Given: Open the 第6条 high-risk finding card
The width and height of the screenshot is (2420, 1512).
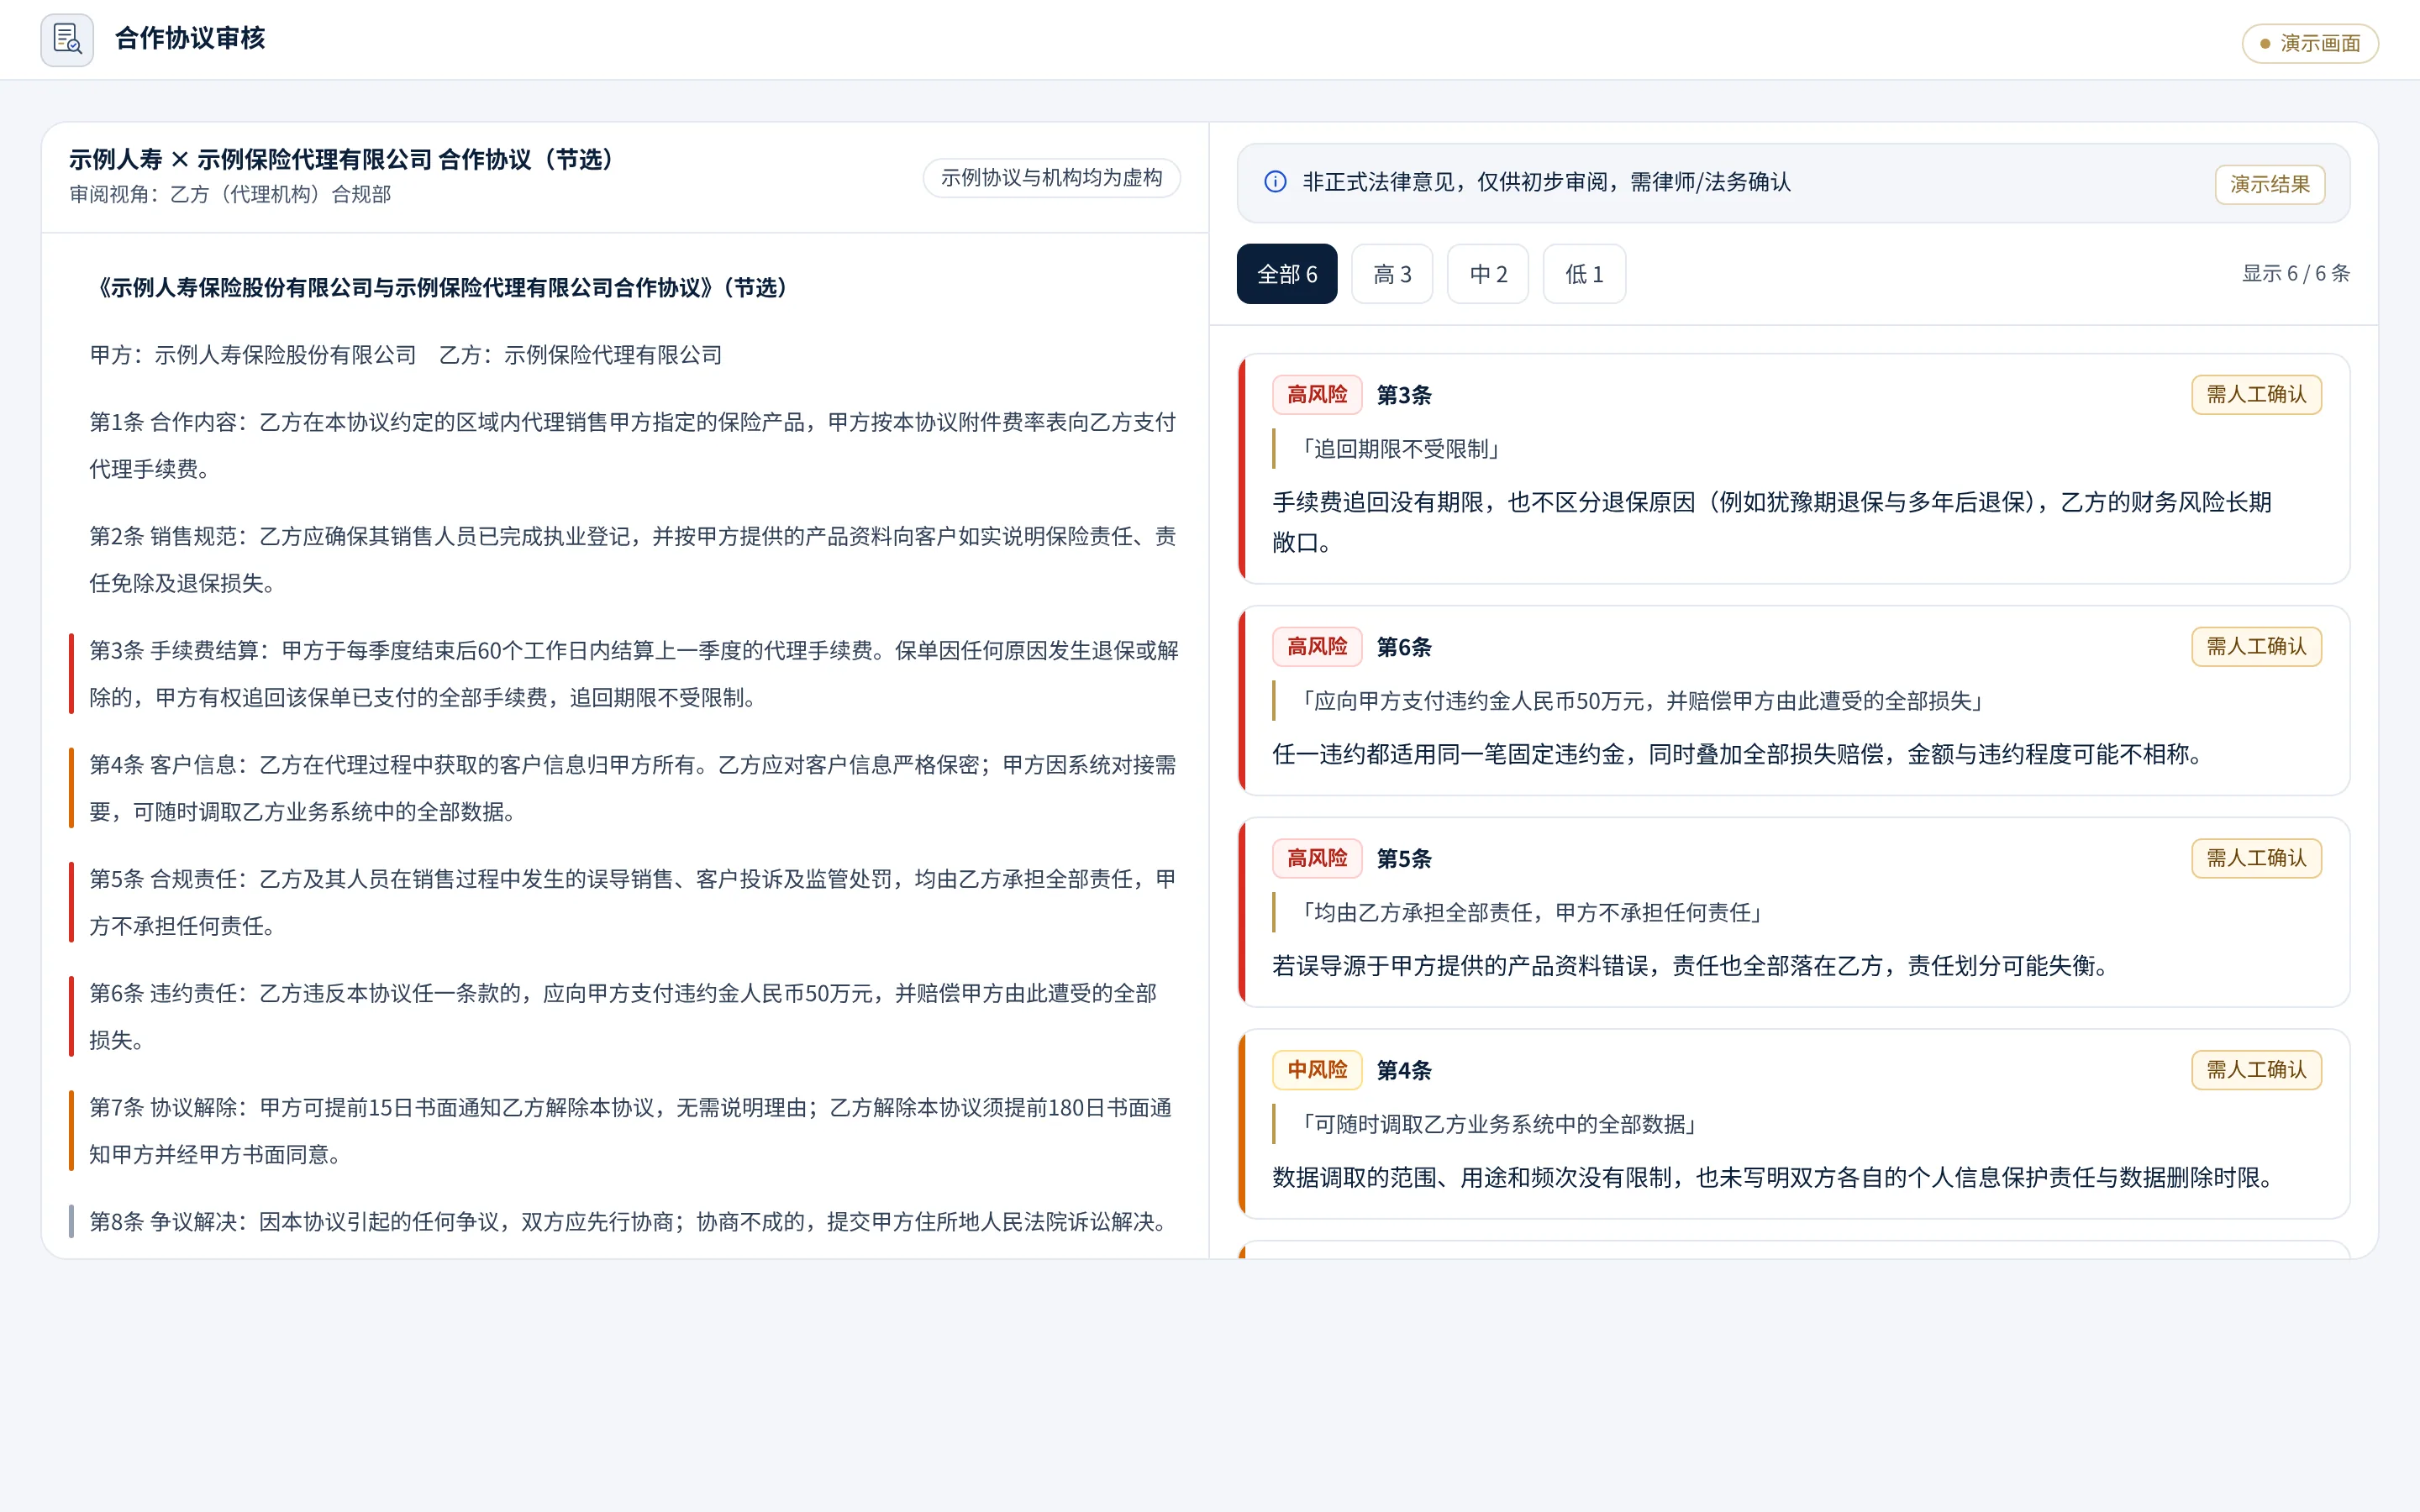Looking at the screenshot, I should [1794, 701].
